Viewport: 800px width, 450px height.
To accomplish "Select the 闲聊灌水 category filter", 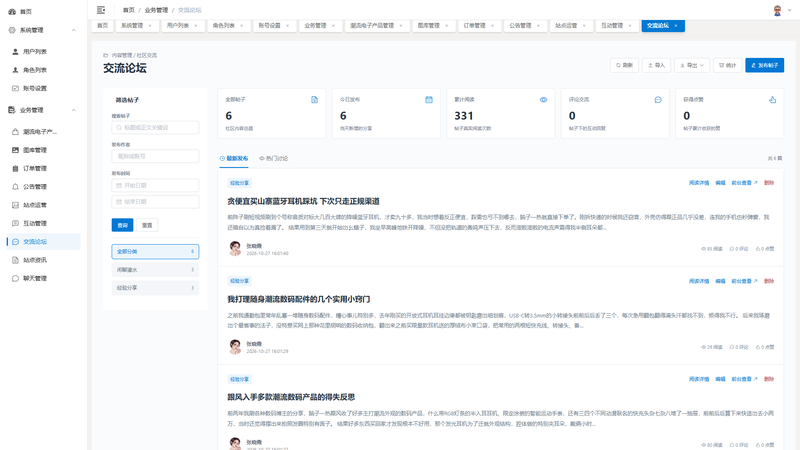I will (155, 270).
